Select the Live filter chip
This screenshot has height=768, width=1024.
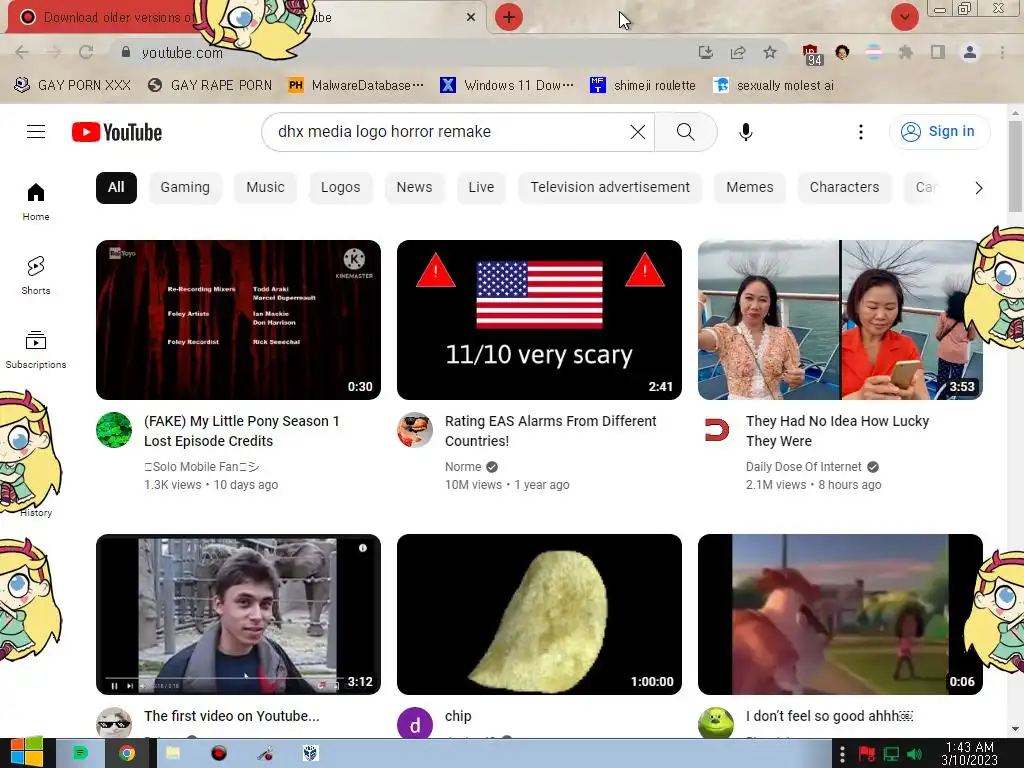pyautogui.click(x=481, y=187)
